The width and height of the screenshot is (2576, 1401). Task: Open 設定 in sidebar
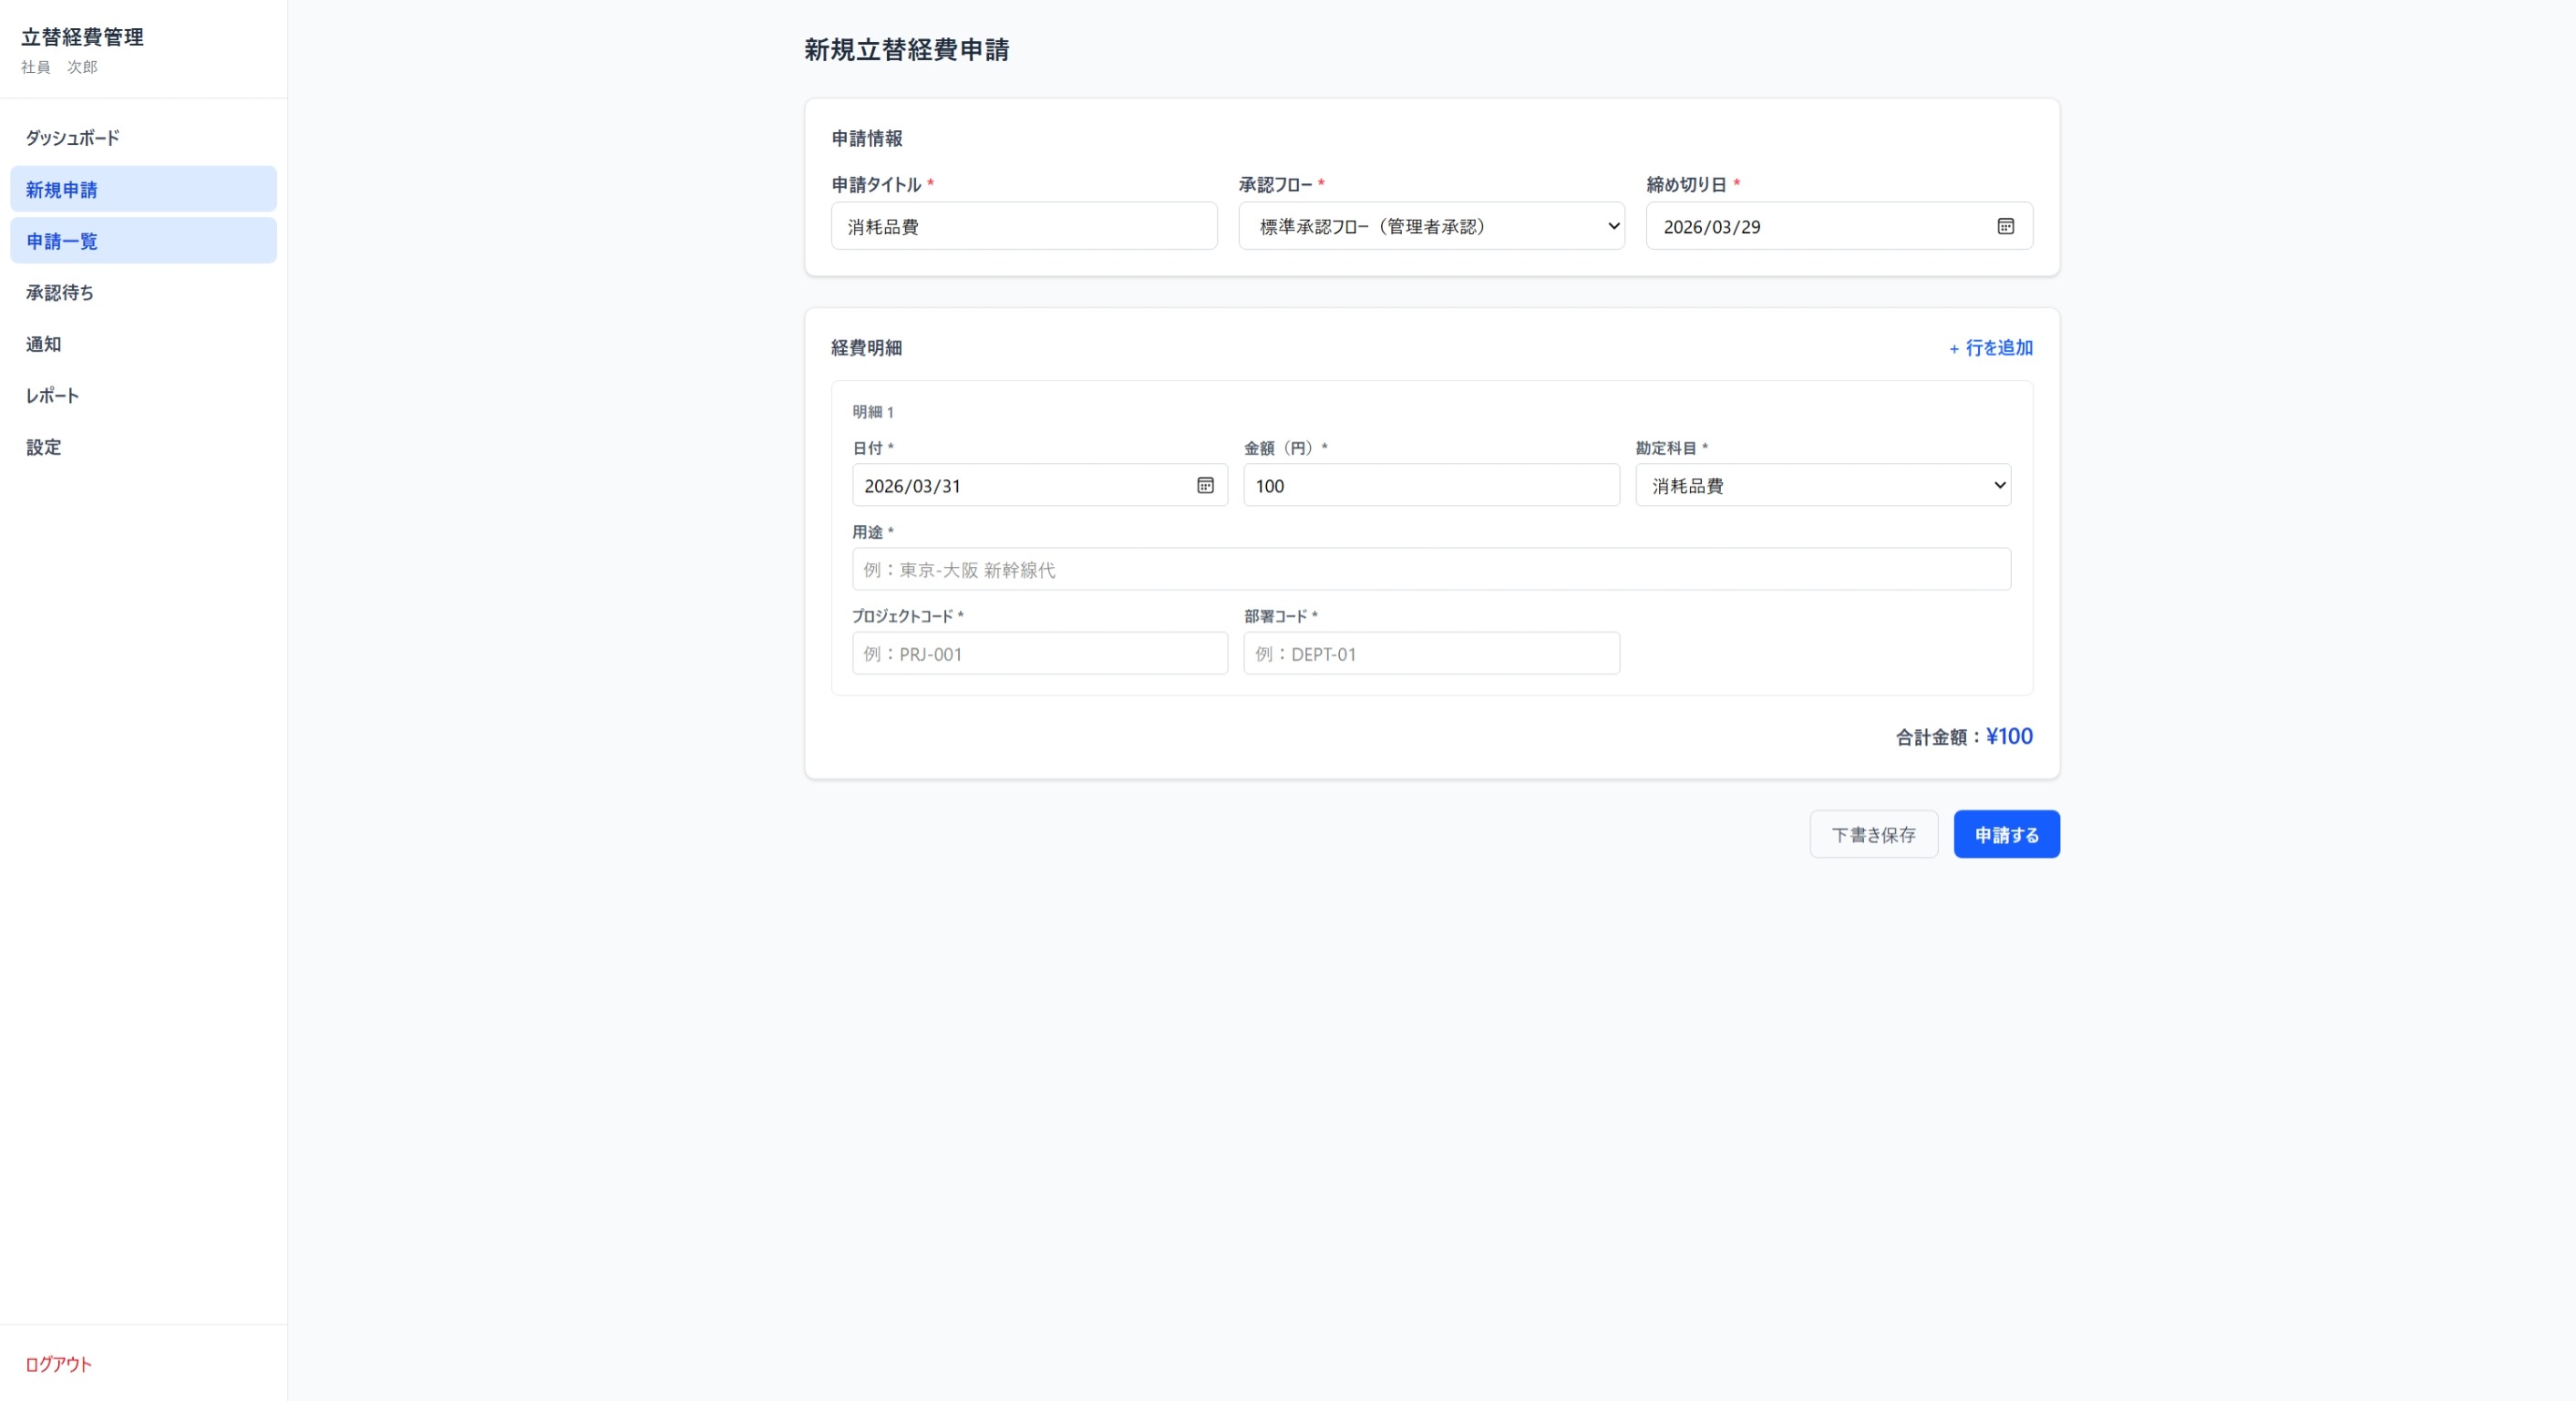[44, 447]
